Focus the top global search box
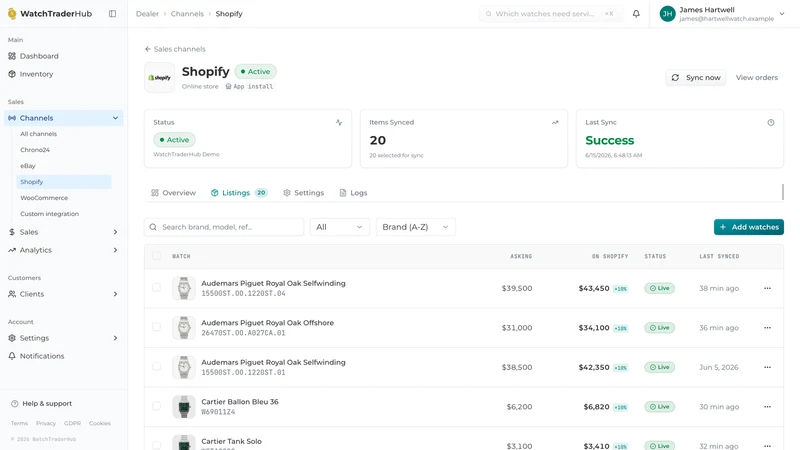 551,14
